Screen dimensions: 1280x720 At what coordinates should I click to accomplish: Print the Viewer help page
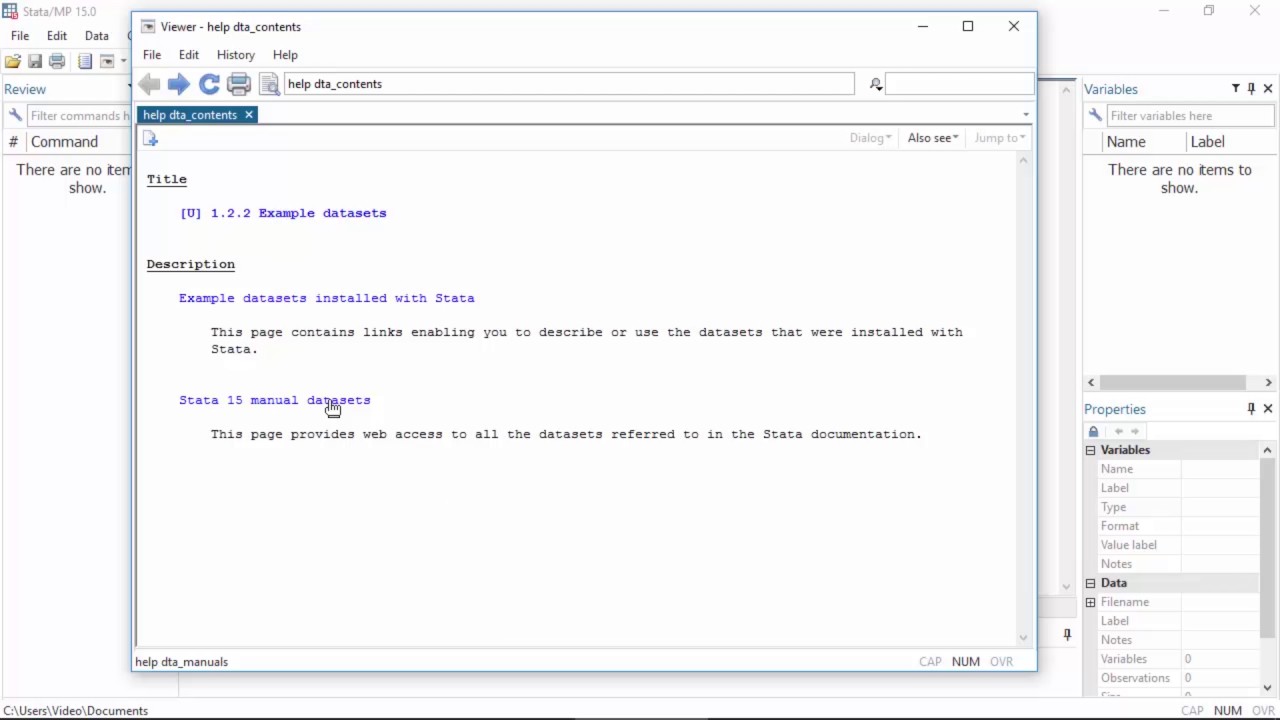point(239,84)
